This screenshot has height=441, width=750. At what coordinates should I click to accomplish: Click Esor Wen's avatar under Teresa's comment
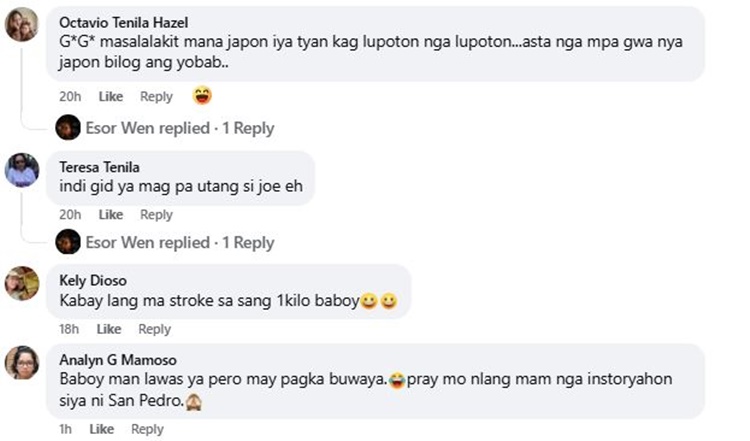[68, 242]
